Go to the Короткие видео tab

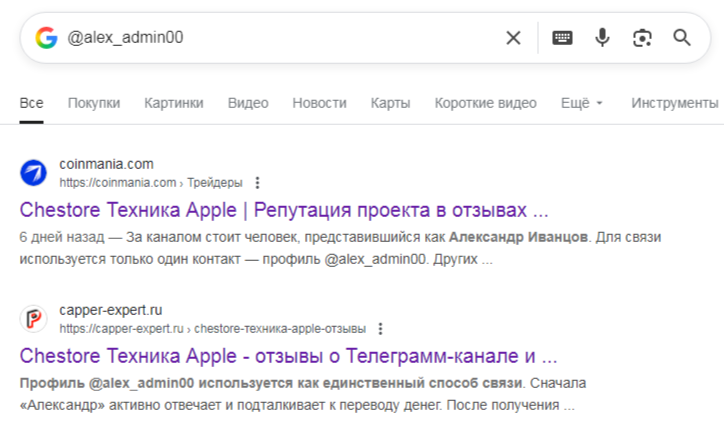[x=485, y=103]
